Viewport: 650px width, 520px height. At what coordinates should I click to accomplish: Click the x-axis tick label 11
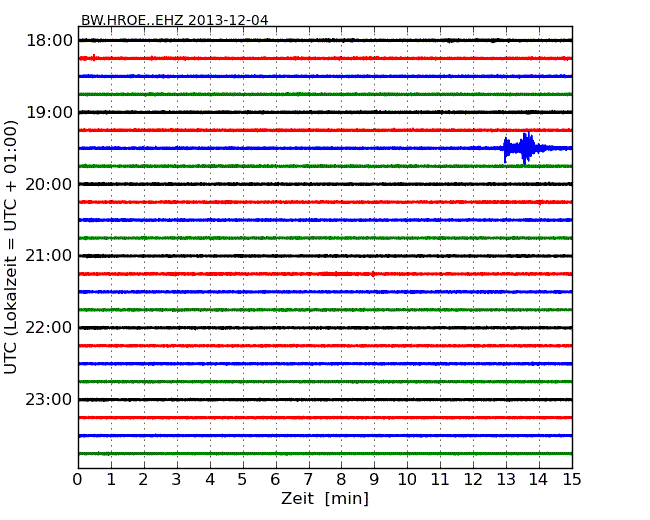440,480
